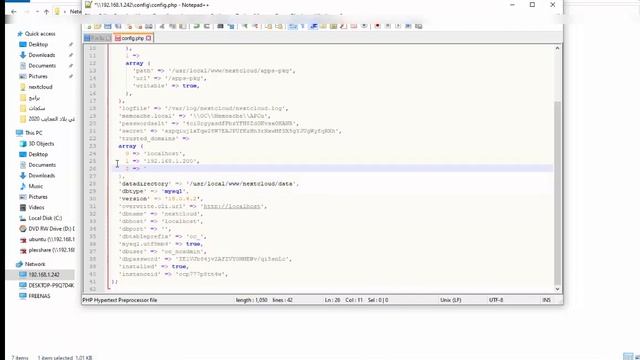The width and height of the screenshot is (640, 360).
Task: Open Local Disk (C:) in sidebar
Action: 45,218
